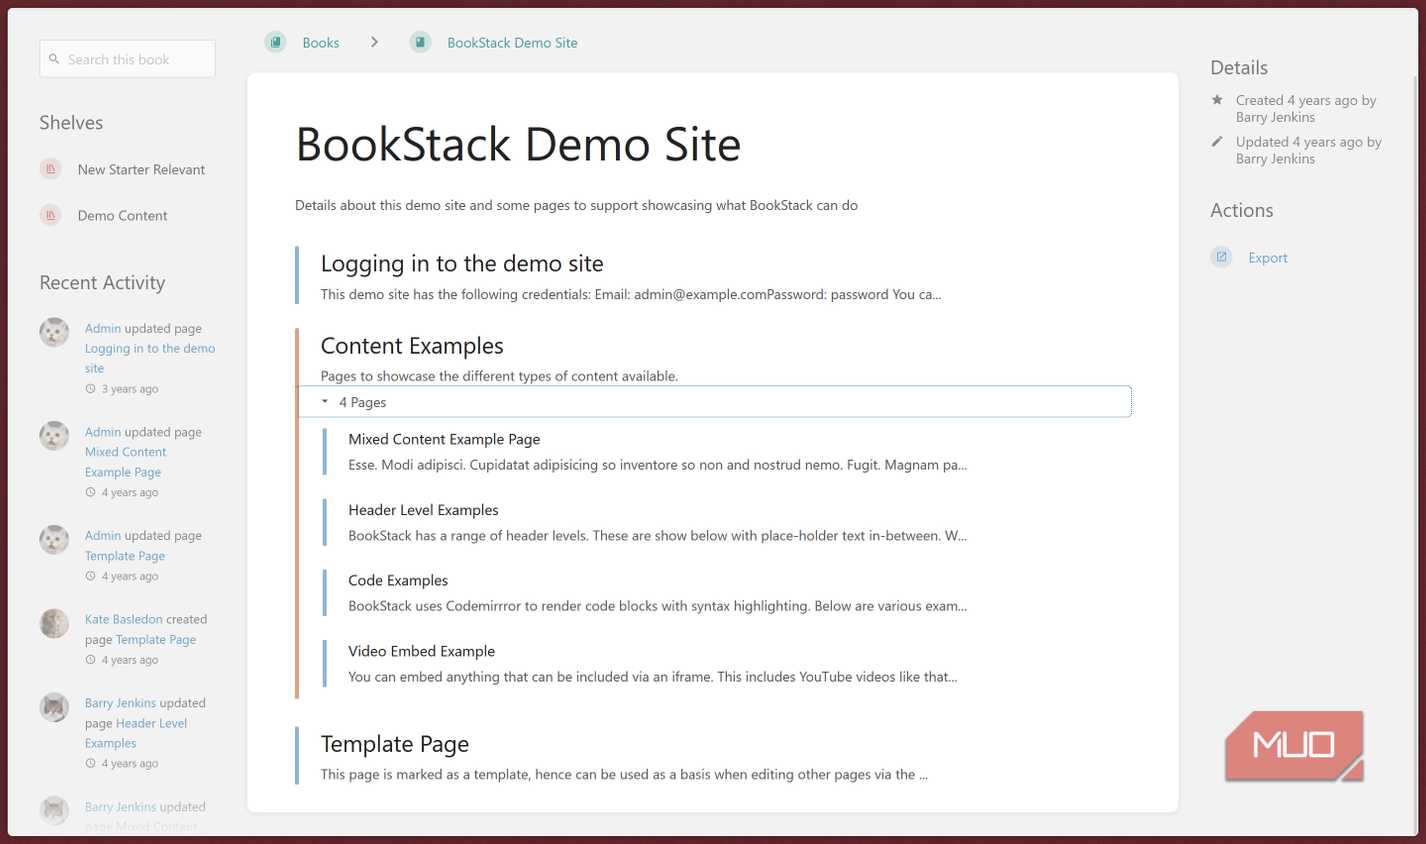Open the New Starter Relevant shelf
Screen dimensions: 1426x844
(x=141, y=170)
